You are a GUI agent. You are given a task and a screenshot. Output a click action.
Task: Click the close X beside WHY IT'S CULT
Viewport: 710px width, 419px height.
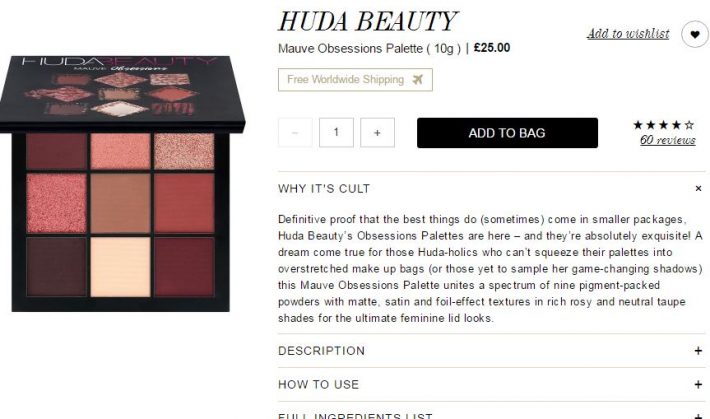tap(698, 188)
